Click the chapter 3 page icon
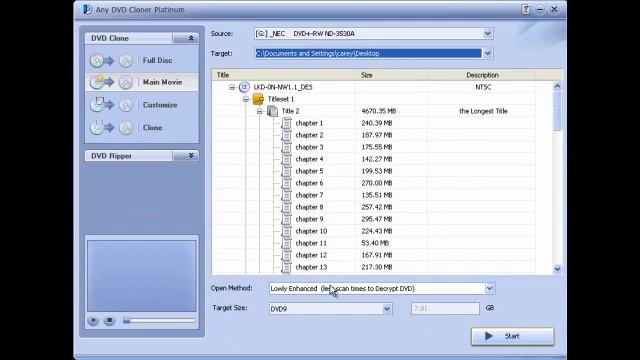Screen dimensions: 640x360 coord(287,147)
